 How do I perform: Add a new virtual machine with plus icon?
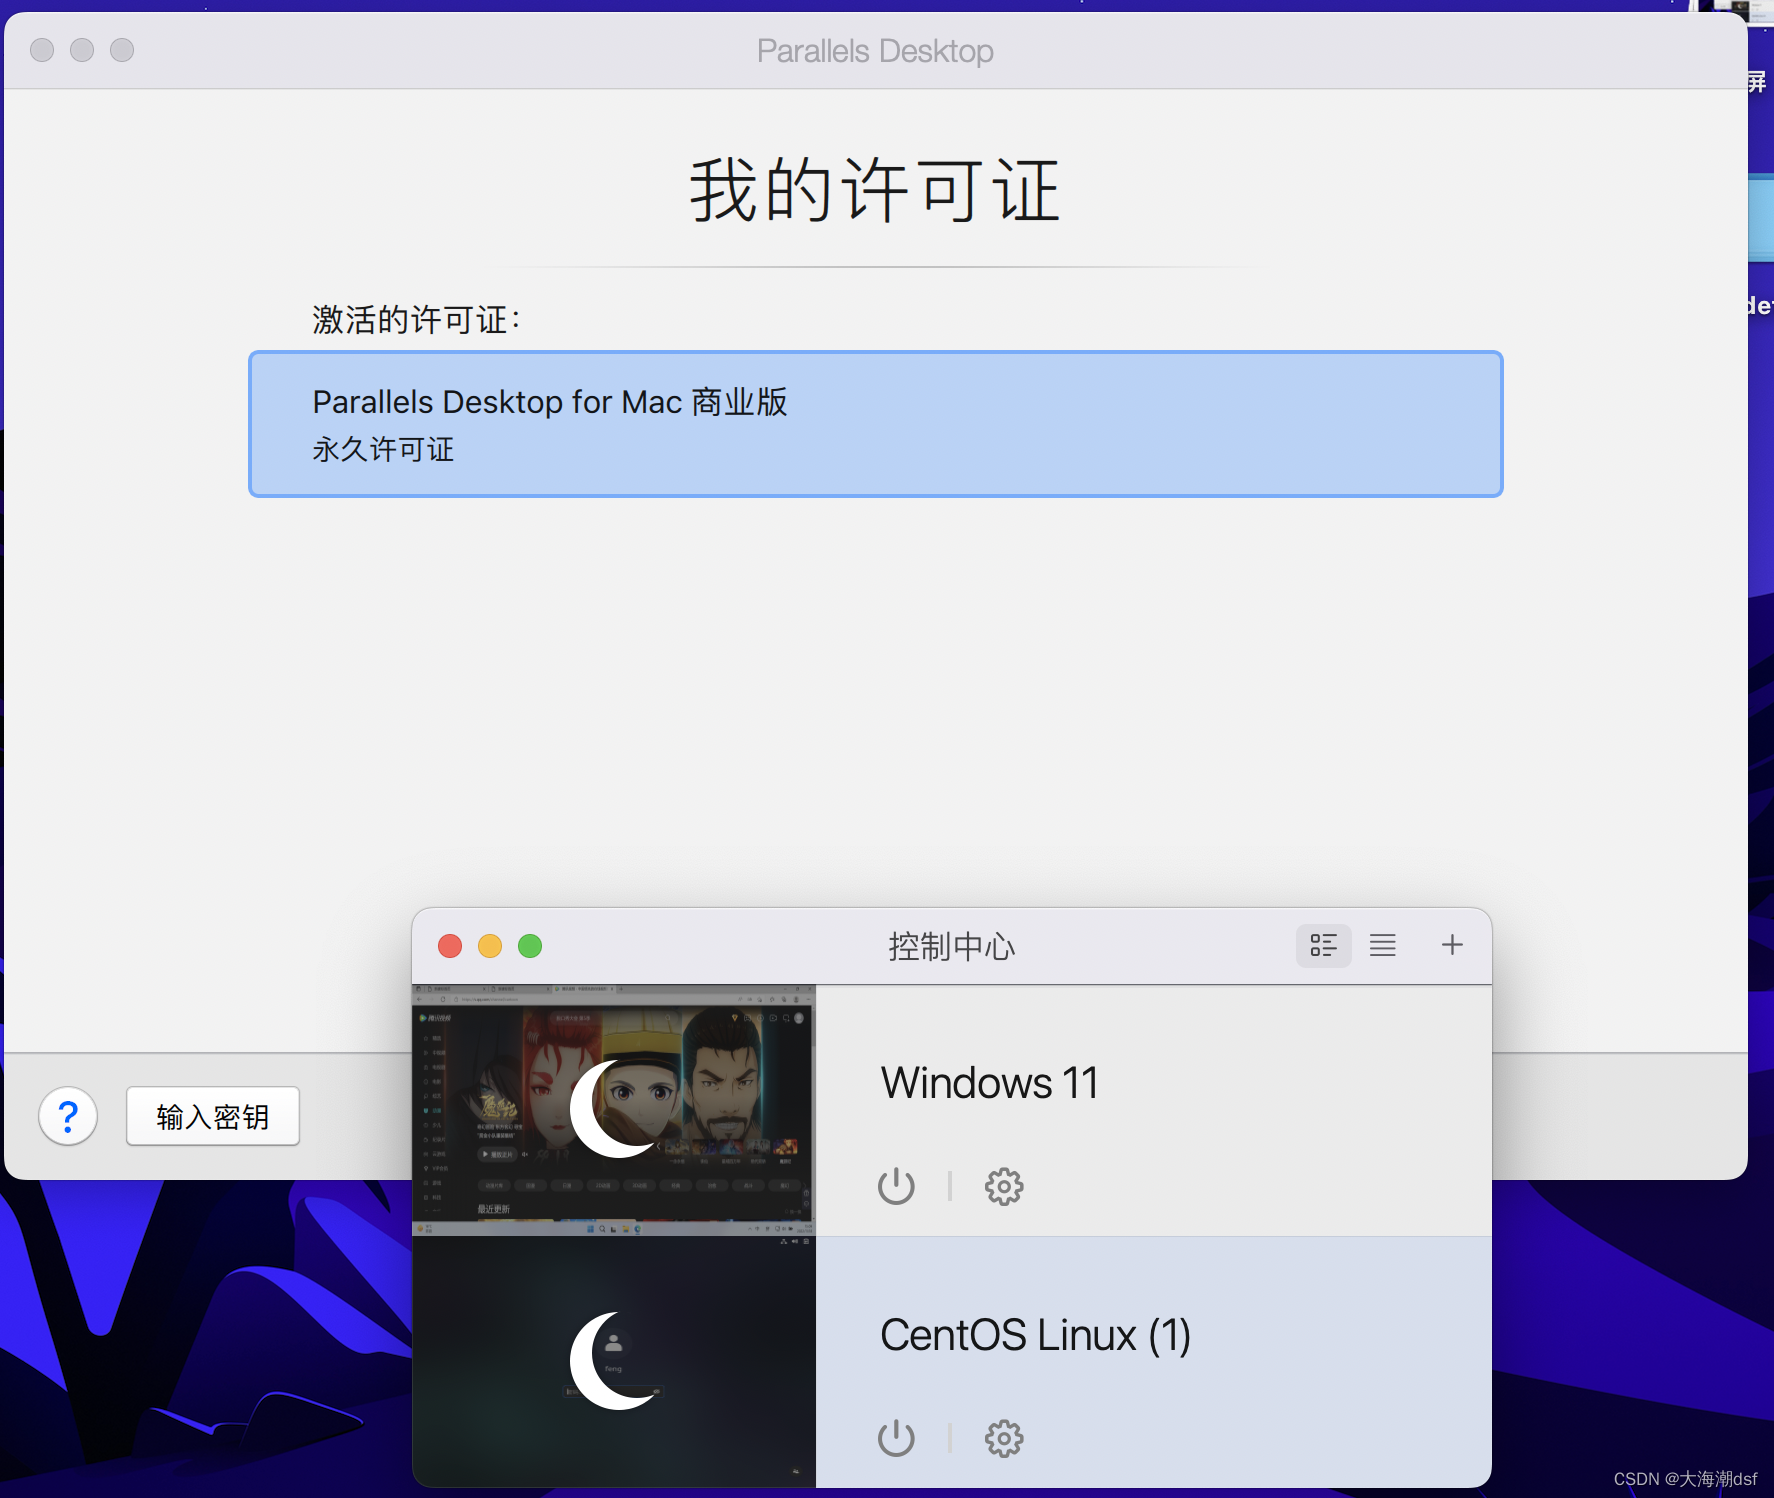[1452, 945]
